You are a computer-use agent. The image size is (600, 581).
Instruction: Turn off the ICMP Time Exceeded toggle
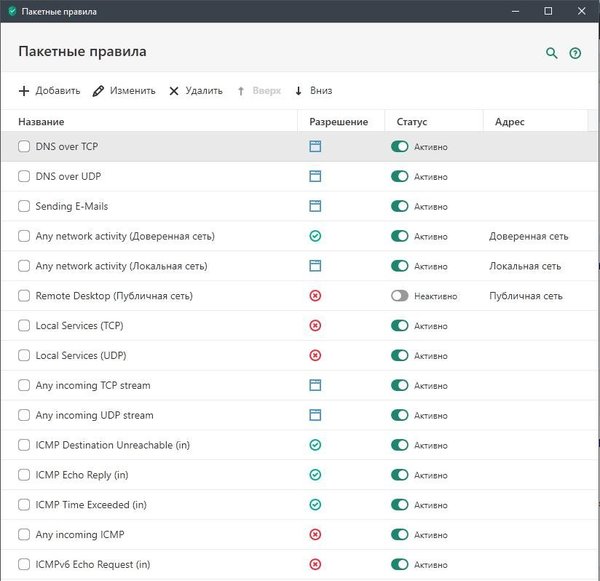(x=400, y=504)
